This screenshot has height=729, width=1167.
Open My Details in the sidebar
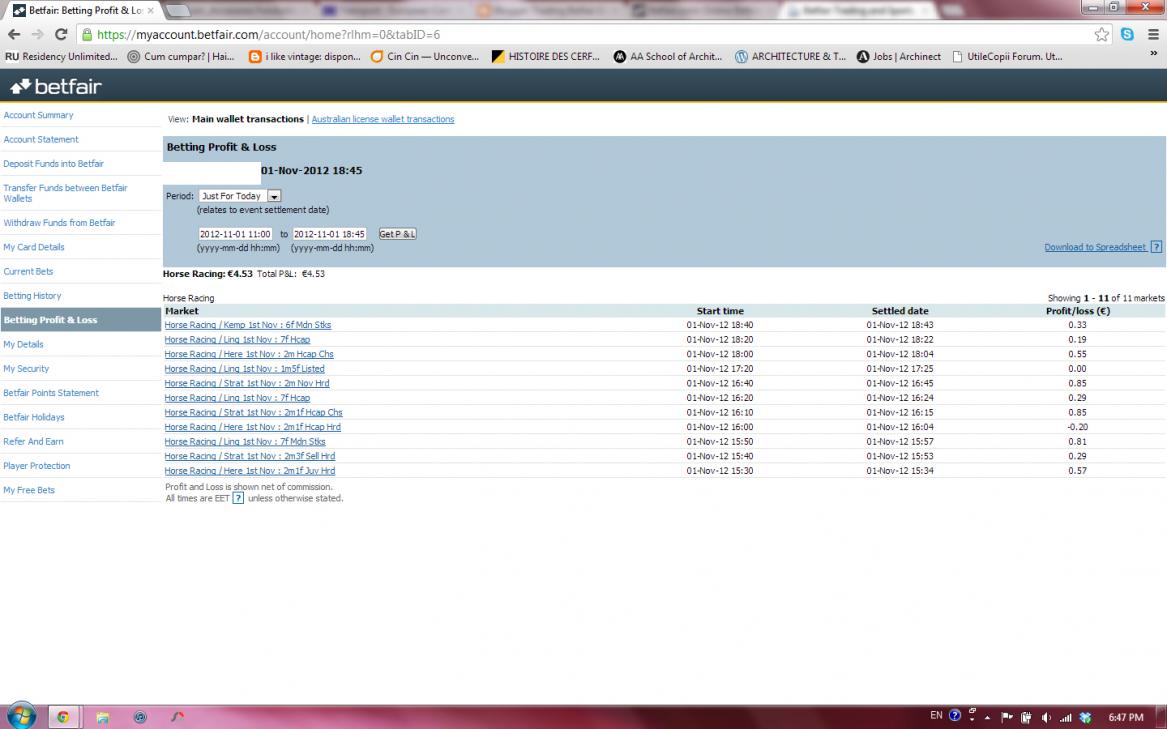pyautogui.click(x=24, y=344)
